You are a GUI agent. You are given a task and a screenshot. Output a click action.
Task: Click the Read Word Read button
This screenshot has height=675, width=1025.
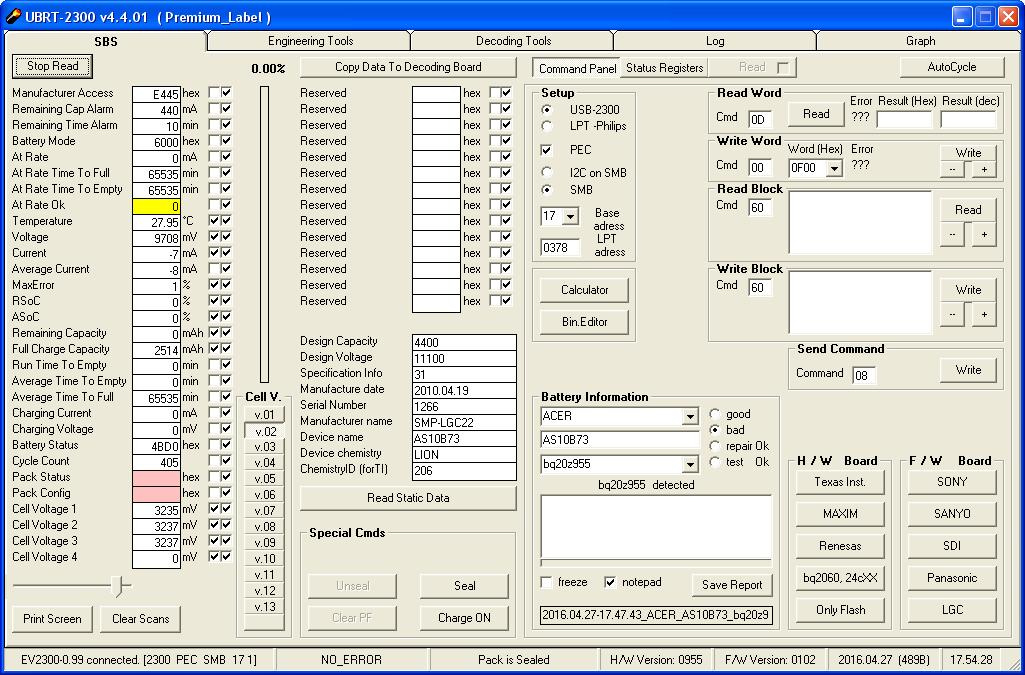(x=816, y=114)
